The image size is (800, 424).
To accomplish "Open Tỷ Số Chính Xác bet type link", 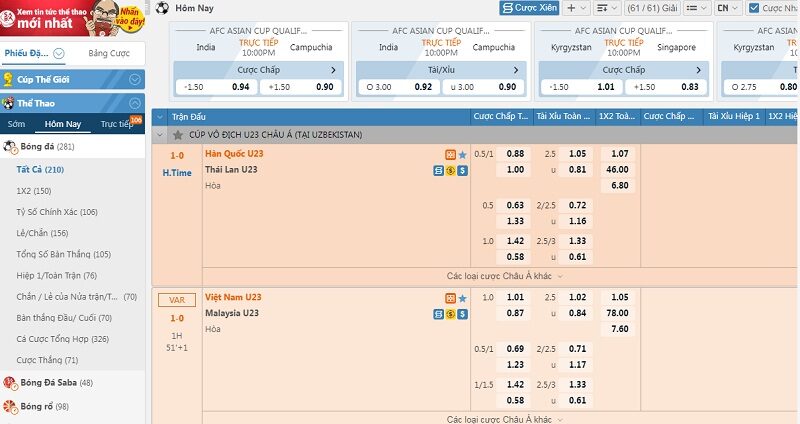I will [57, 212].
